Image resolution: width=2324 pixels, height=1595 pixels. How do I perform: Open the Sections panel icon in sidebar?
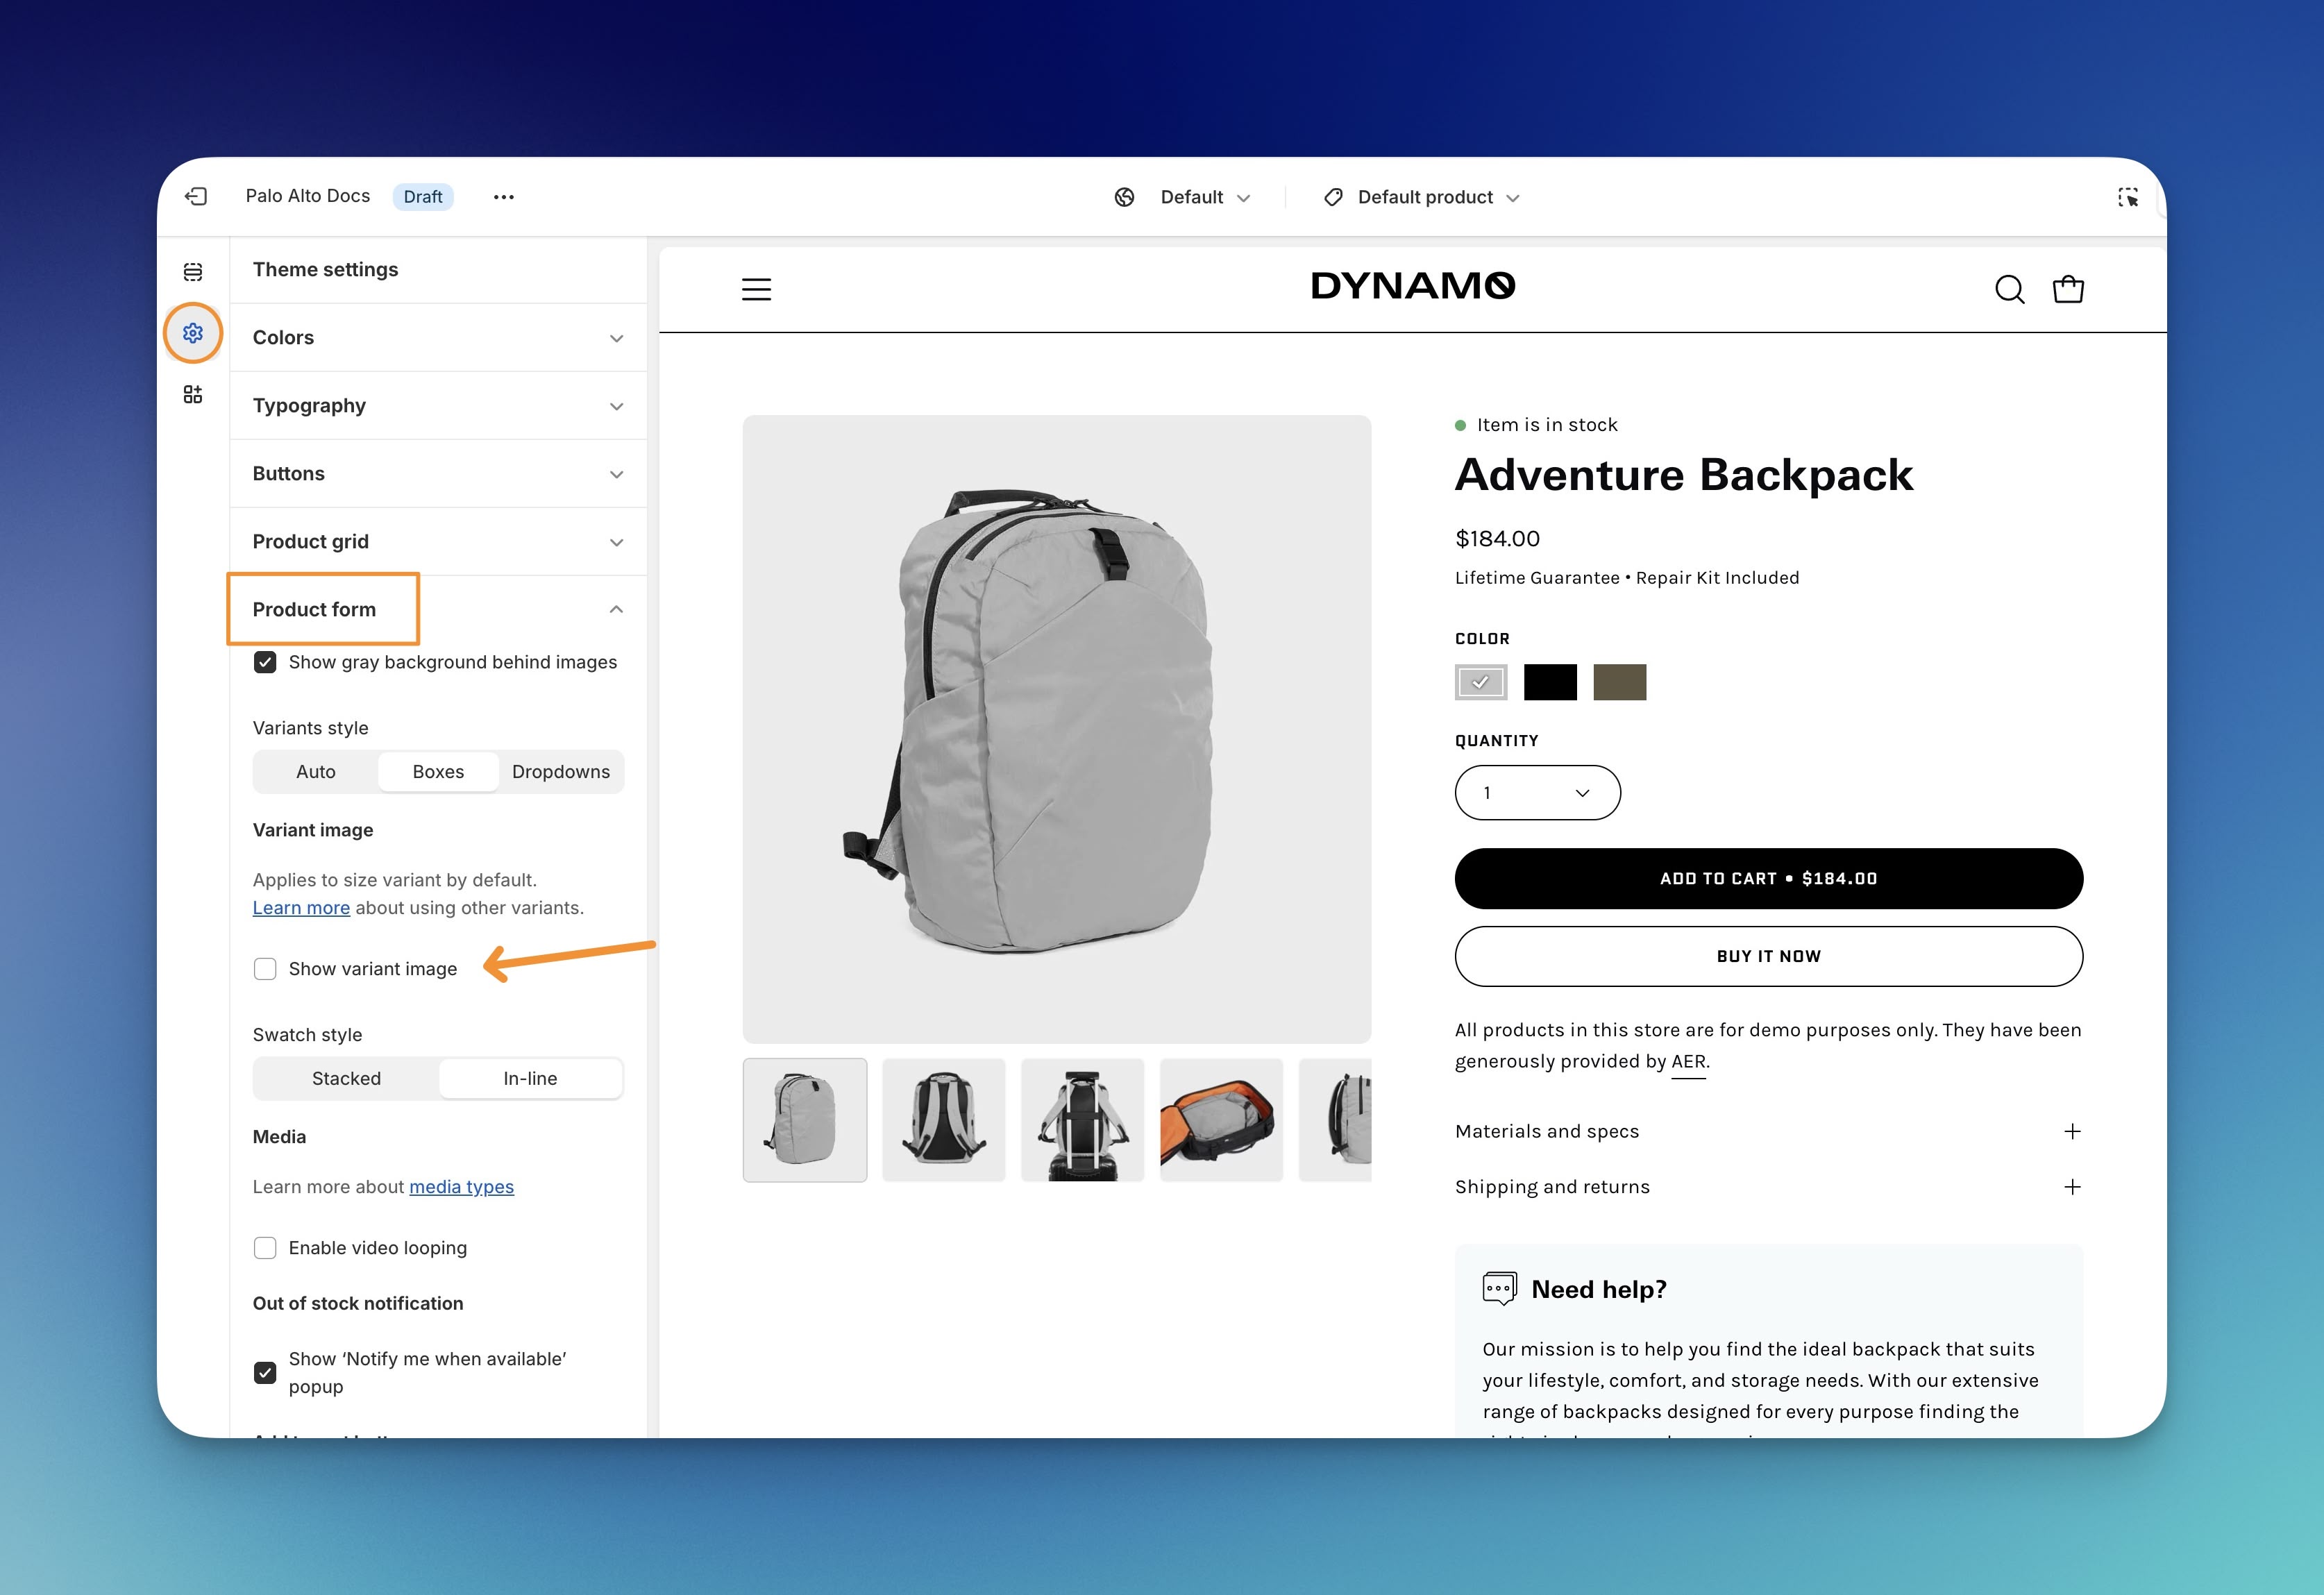tap(193, 271)
